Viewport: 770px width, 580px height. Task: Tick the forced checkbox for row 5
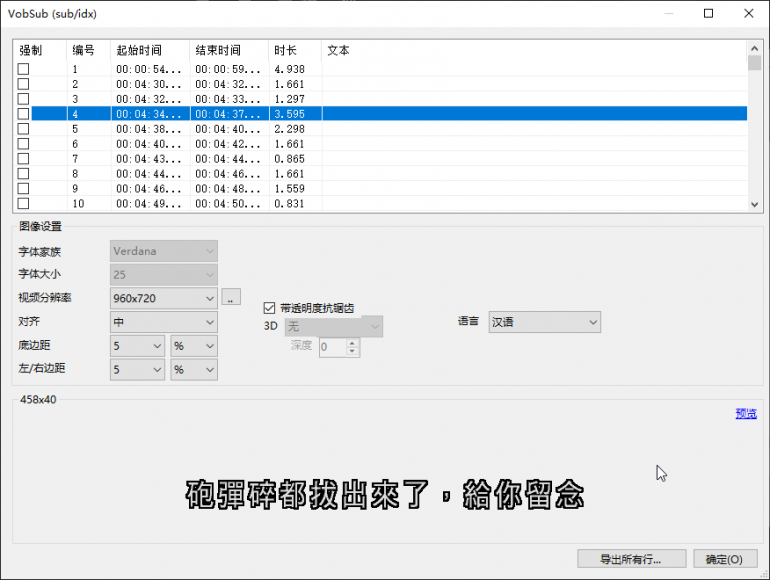[x=23, y=129]
